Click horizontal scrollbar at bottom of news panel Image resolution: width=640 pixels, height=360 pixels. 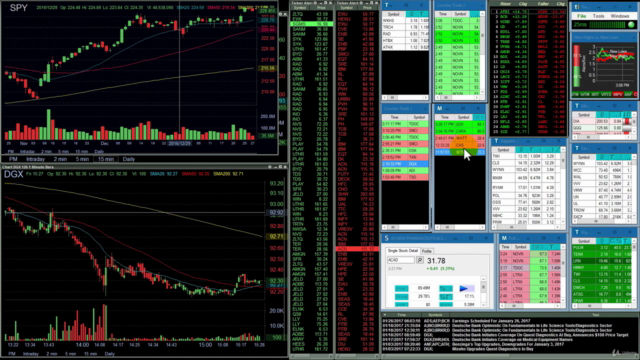point(510,356)
